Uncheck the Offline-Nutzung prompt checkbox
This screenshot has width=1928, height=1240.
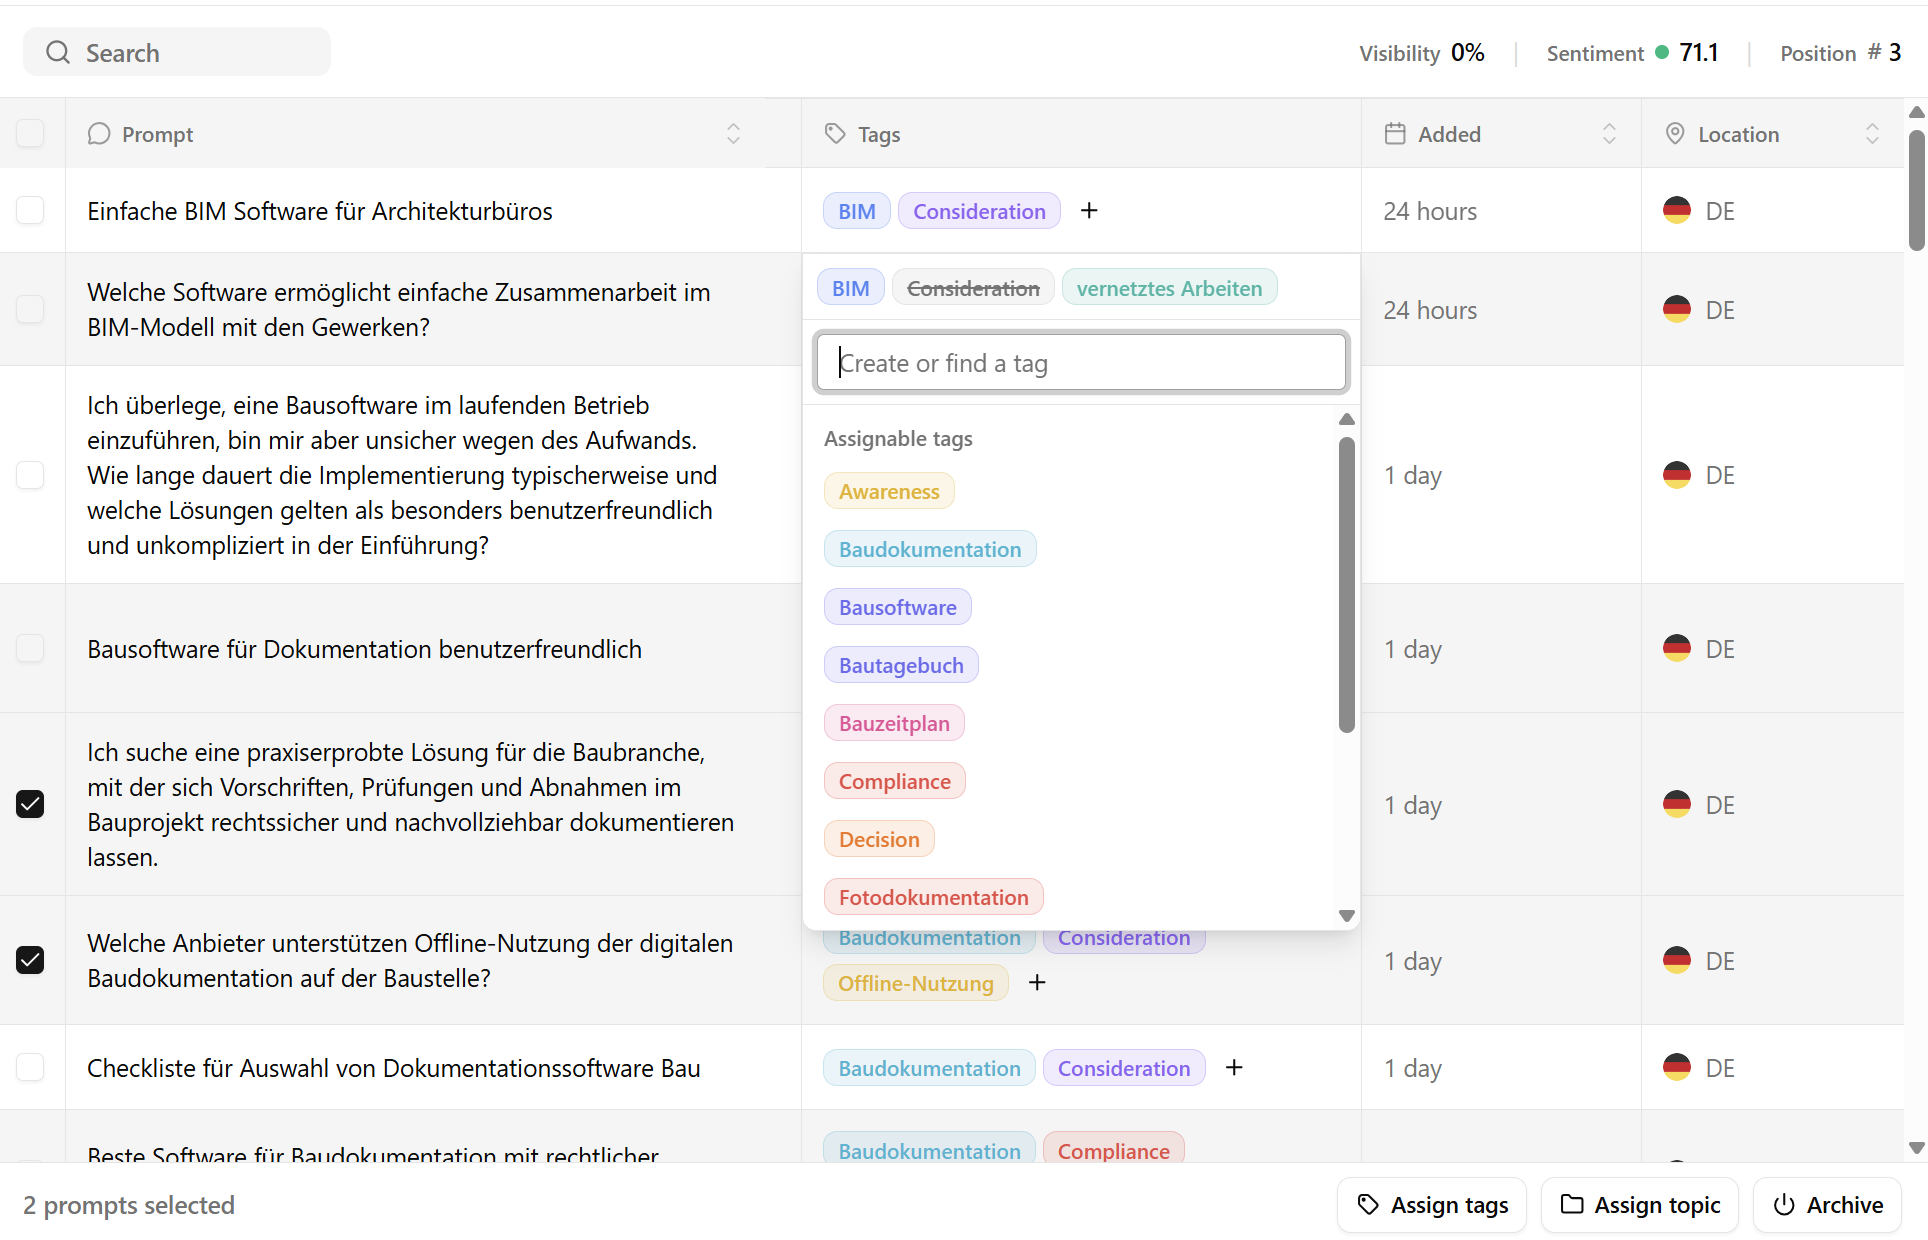[x=30, y=960]
